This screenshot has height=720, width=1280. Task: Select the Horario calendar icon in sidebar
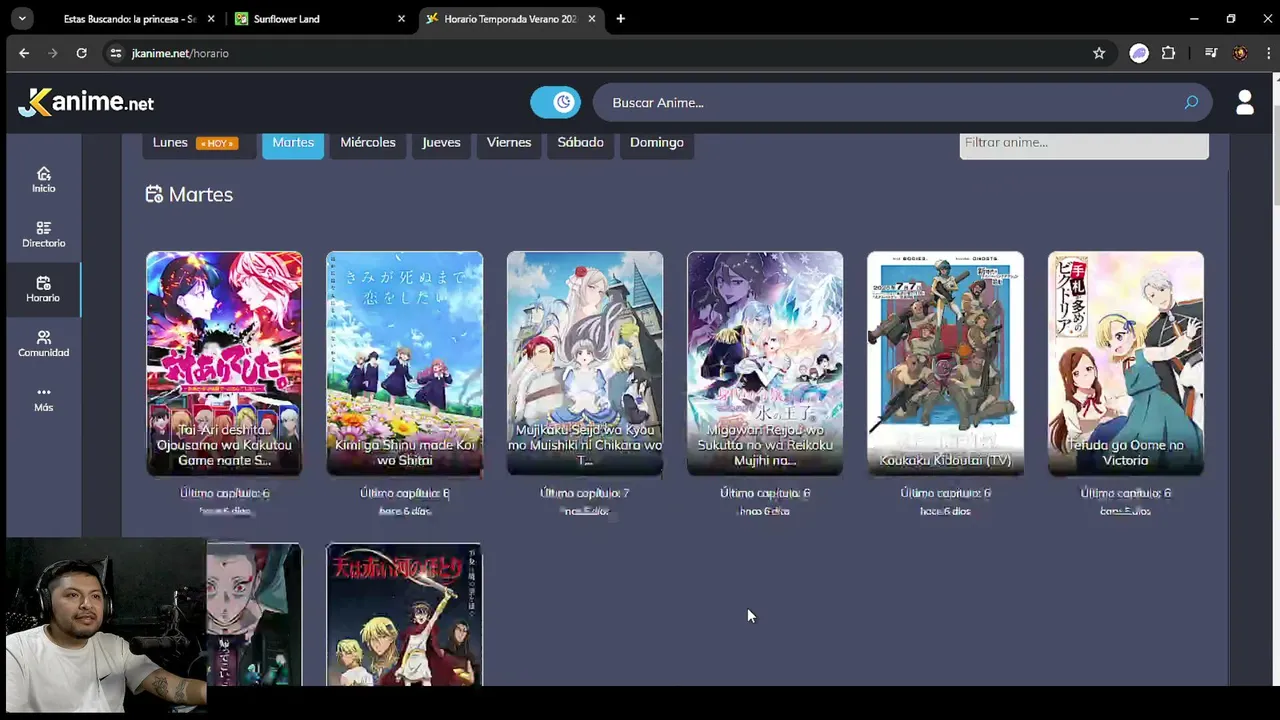[x=43, y=289]
